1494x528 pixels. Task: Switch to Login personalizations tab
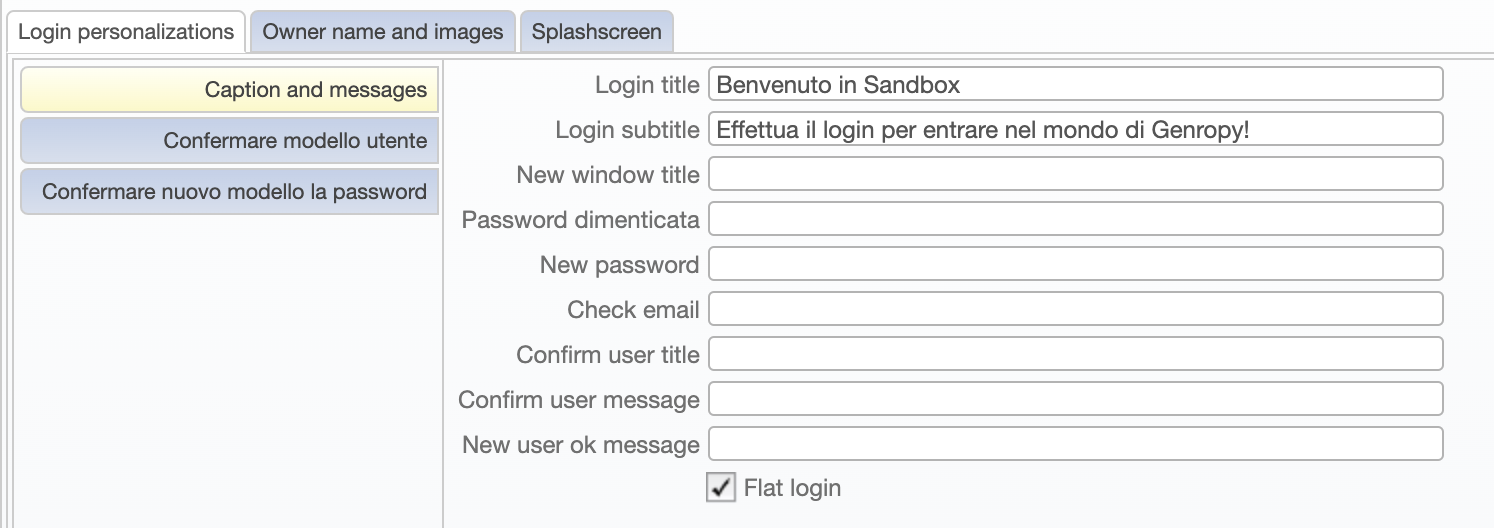click(126, 31)
